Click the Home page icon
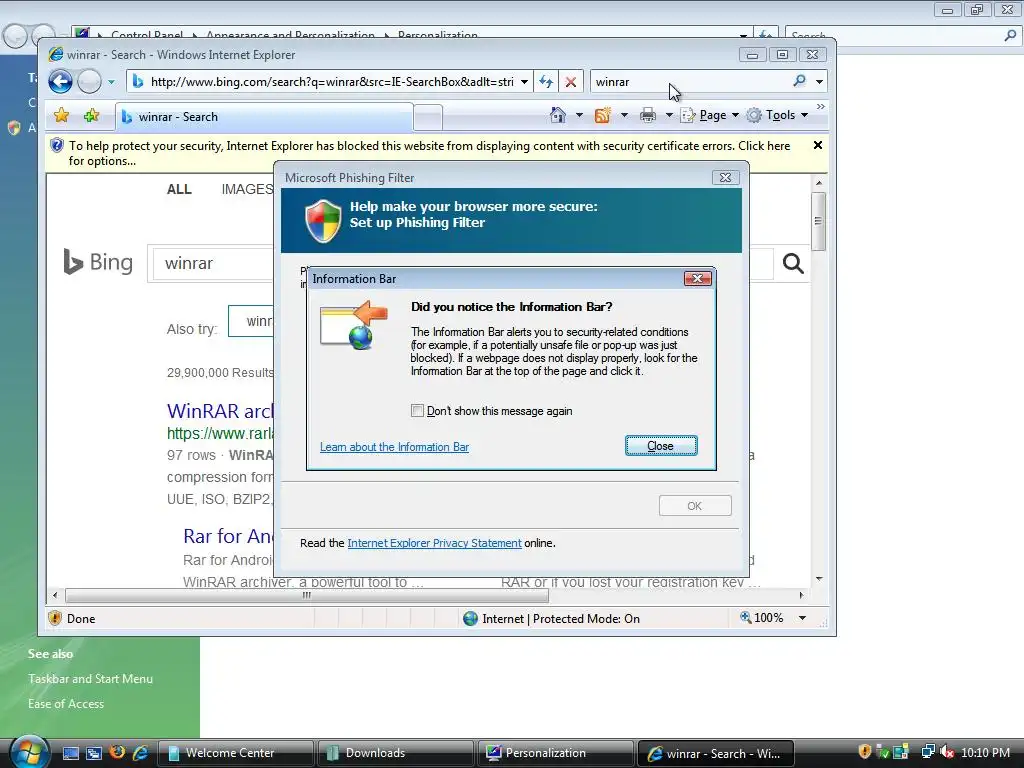This screenshot has width=1024, height=768. (x=558, y=115)
